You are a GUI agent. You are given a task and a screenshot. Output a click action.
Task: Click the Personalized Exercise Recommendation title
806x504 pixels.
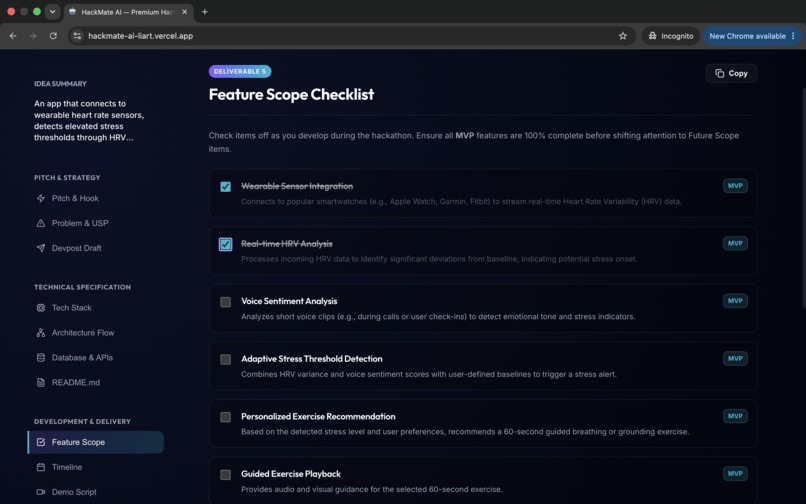coord(318,417)
